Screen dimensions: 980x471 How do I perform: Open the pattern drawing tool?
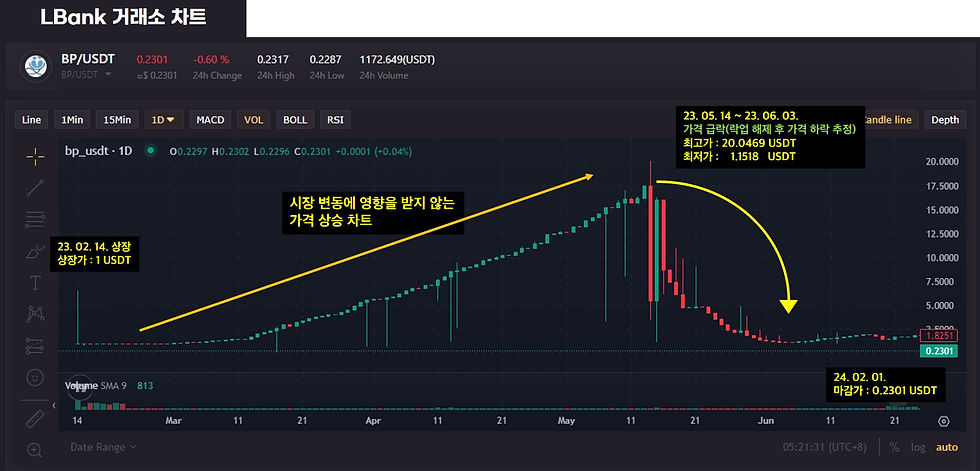pos(35,314)
